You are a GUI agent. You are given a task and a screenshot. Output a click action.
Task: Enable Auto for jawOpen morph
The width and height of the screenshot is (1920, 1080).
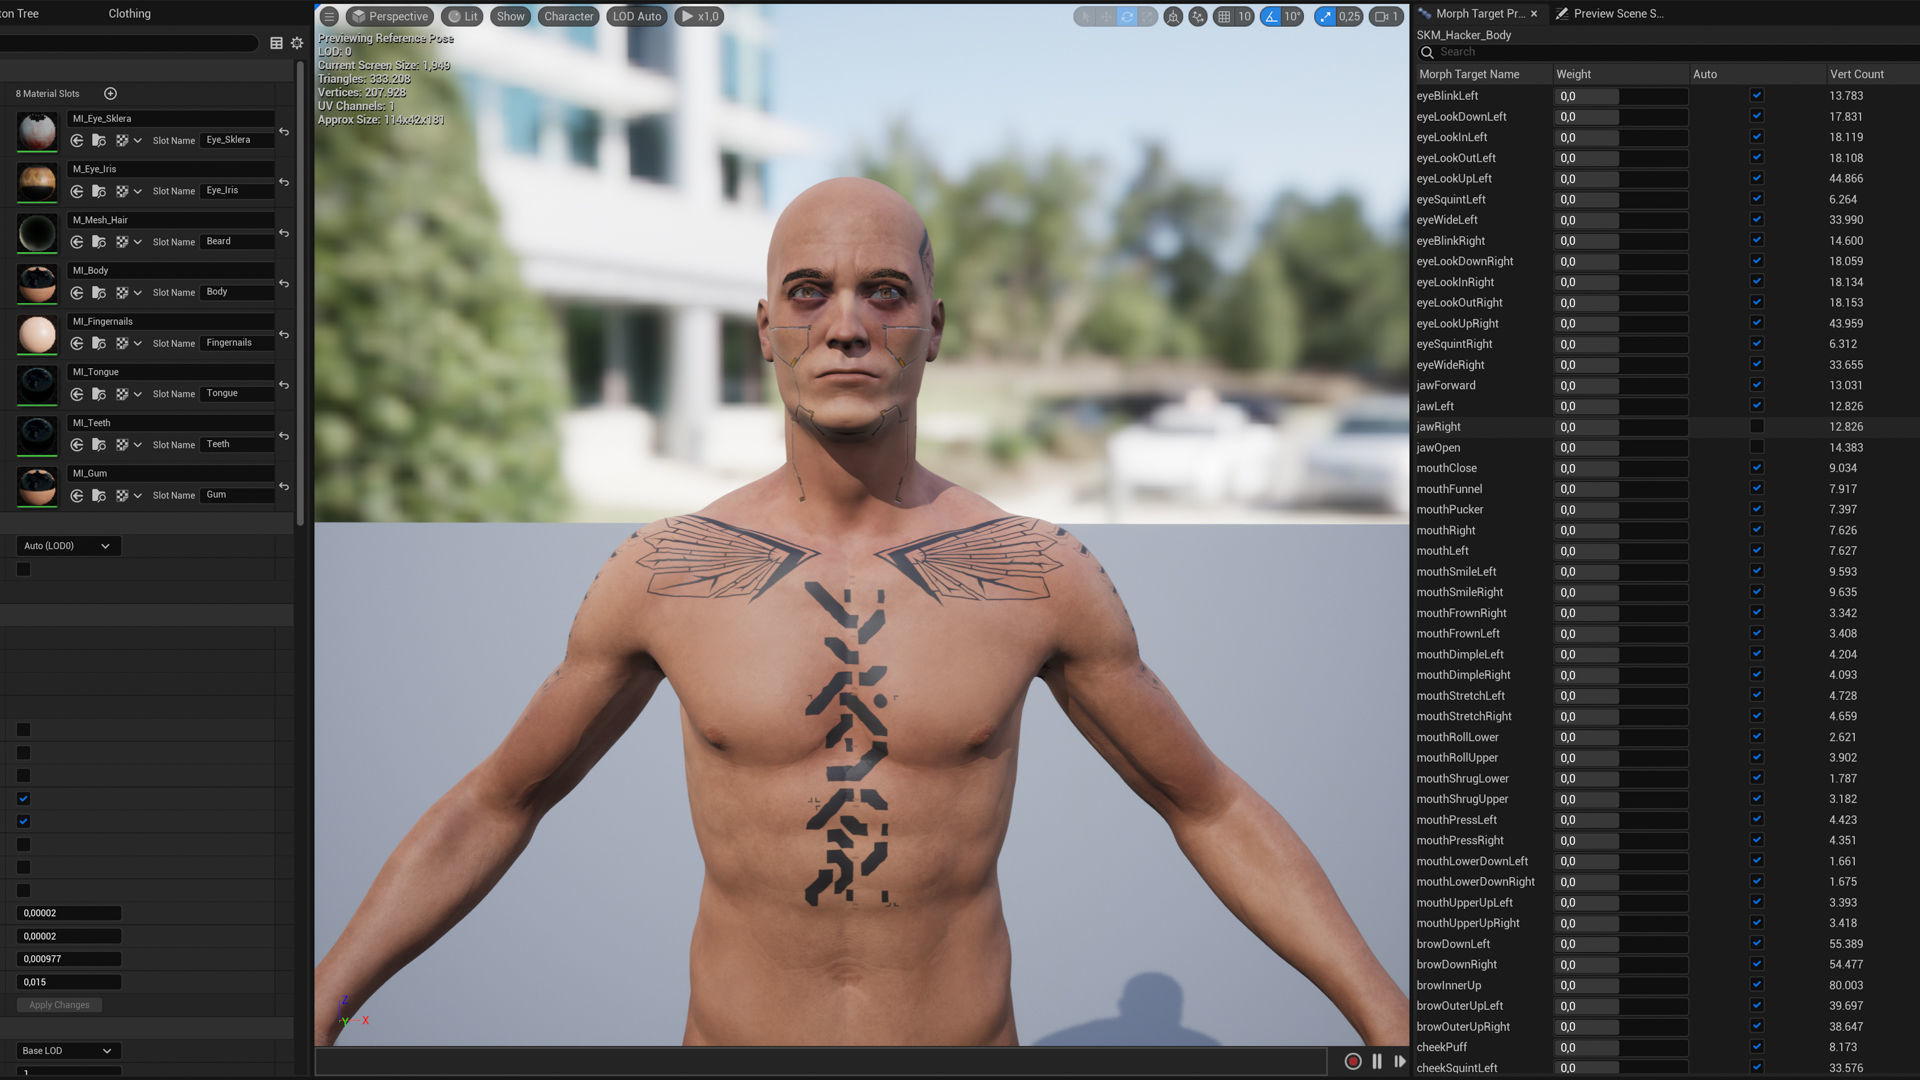[1757, 448]
